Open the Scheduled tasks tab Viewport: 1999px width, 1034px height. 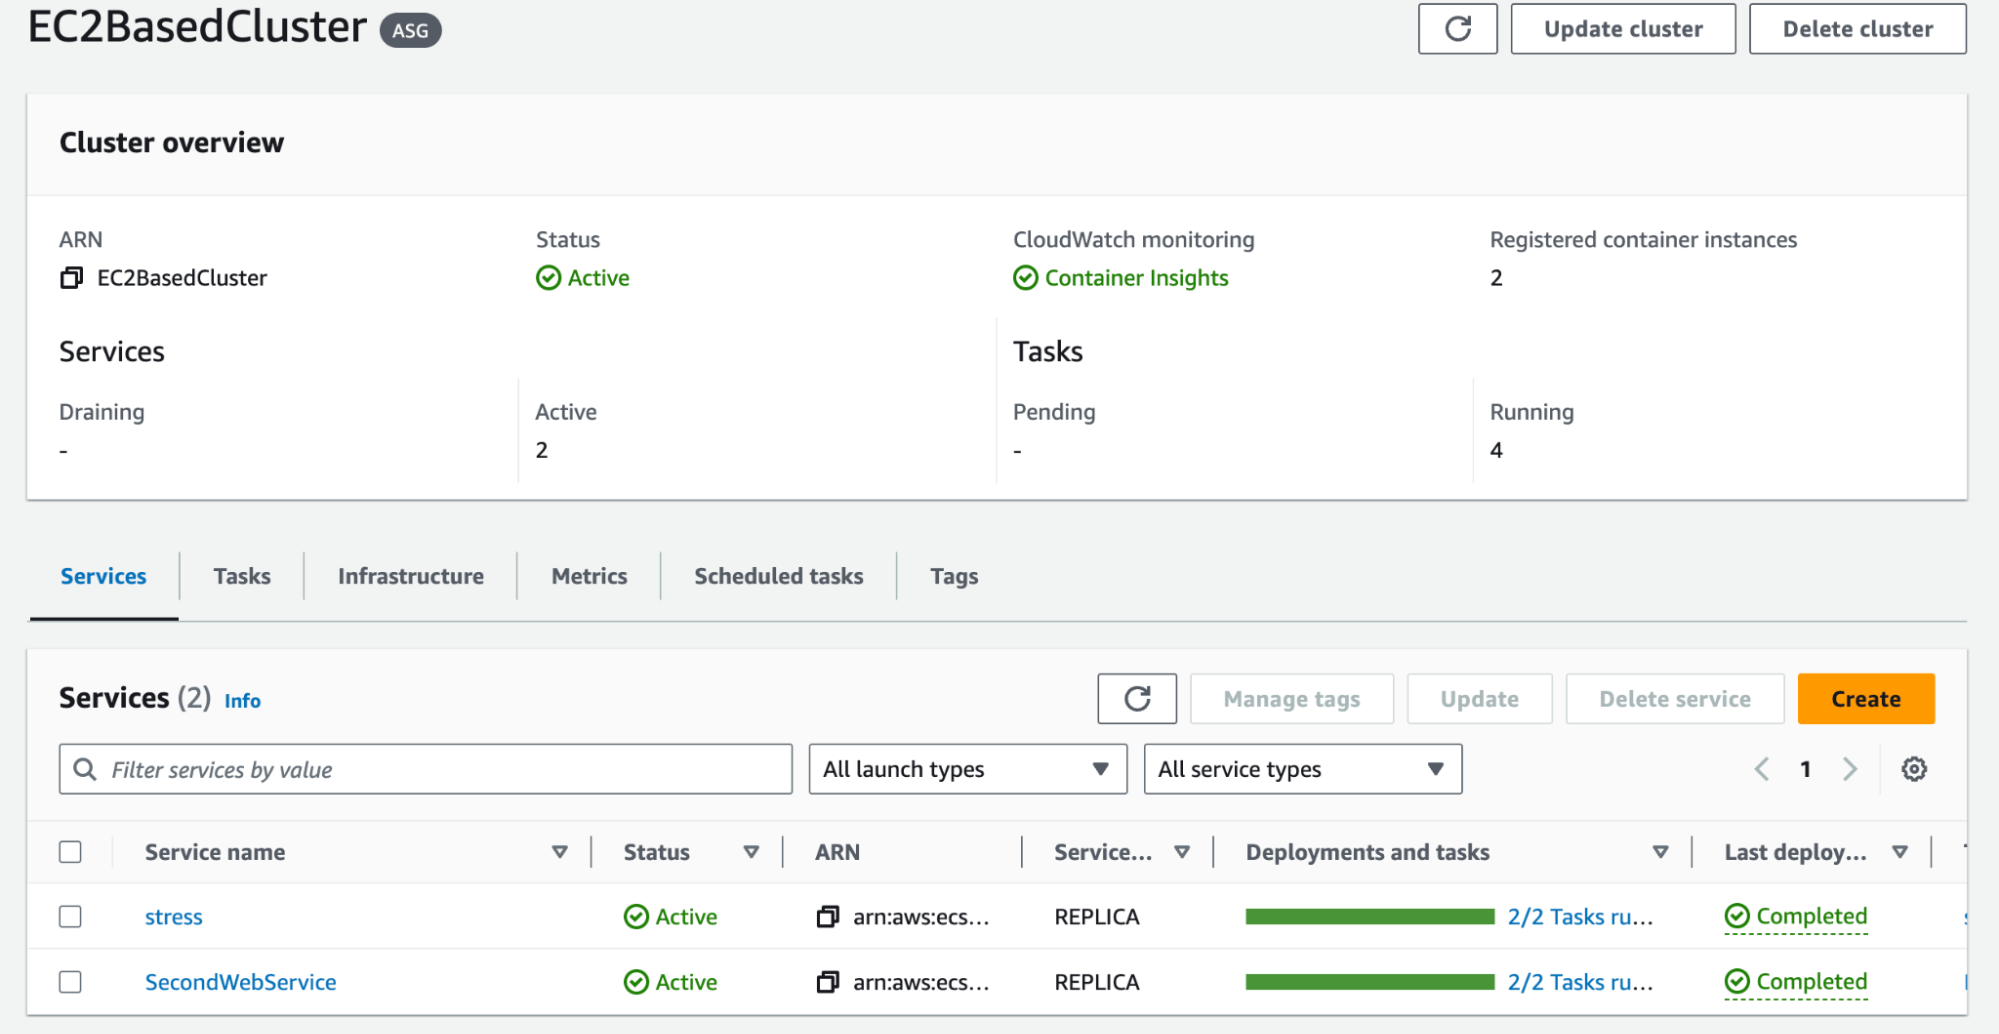tap(778, 576)
